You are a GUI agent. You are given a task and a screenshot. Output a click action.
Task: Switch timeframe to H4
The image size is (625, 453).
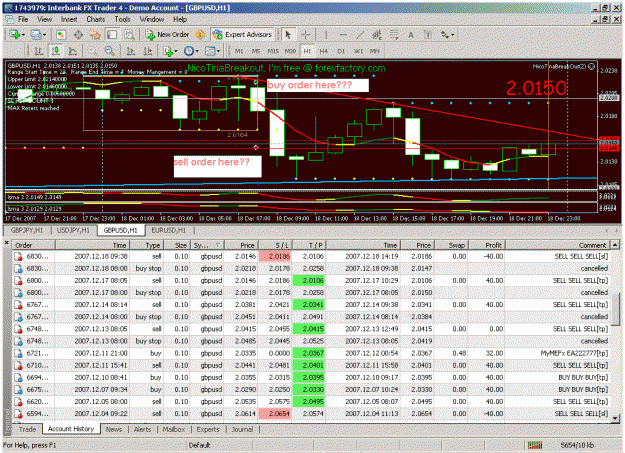[324, 51]
